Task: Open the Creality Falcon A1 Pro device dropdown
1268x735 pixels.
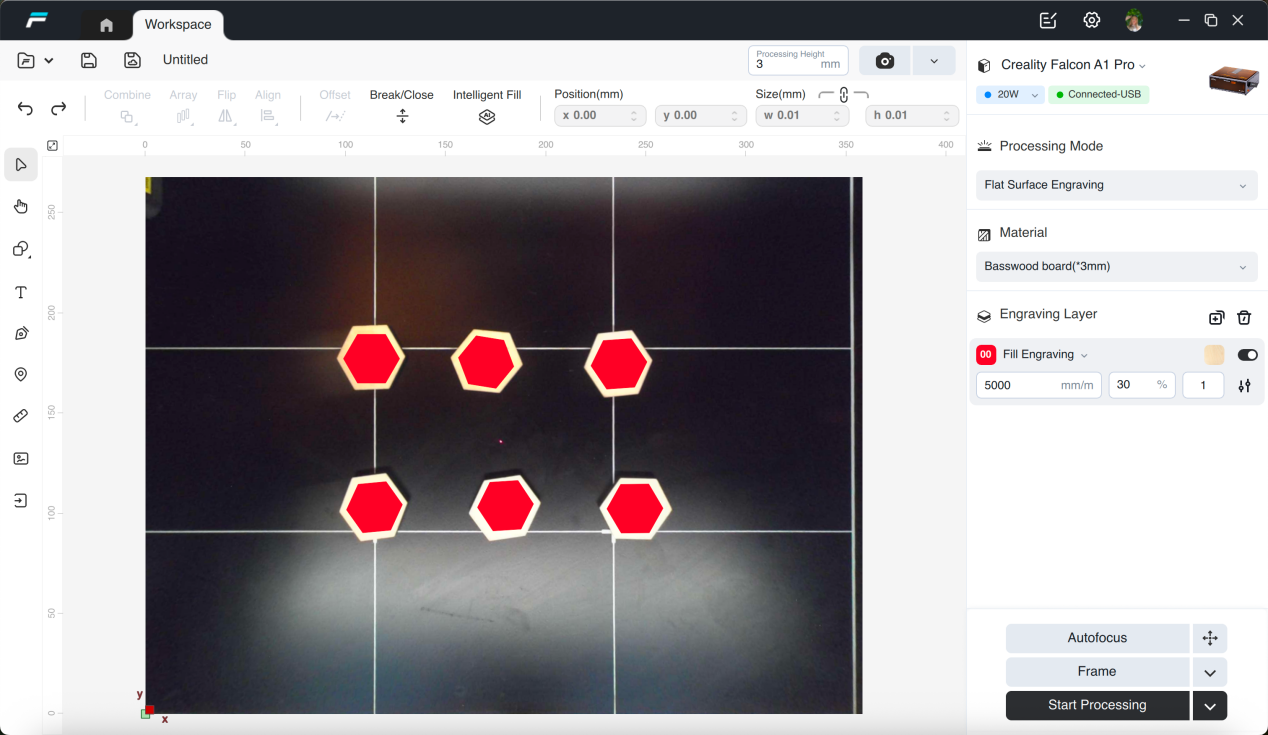Action: [1073, 65]
